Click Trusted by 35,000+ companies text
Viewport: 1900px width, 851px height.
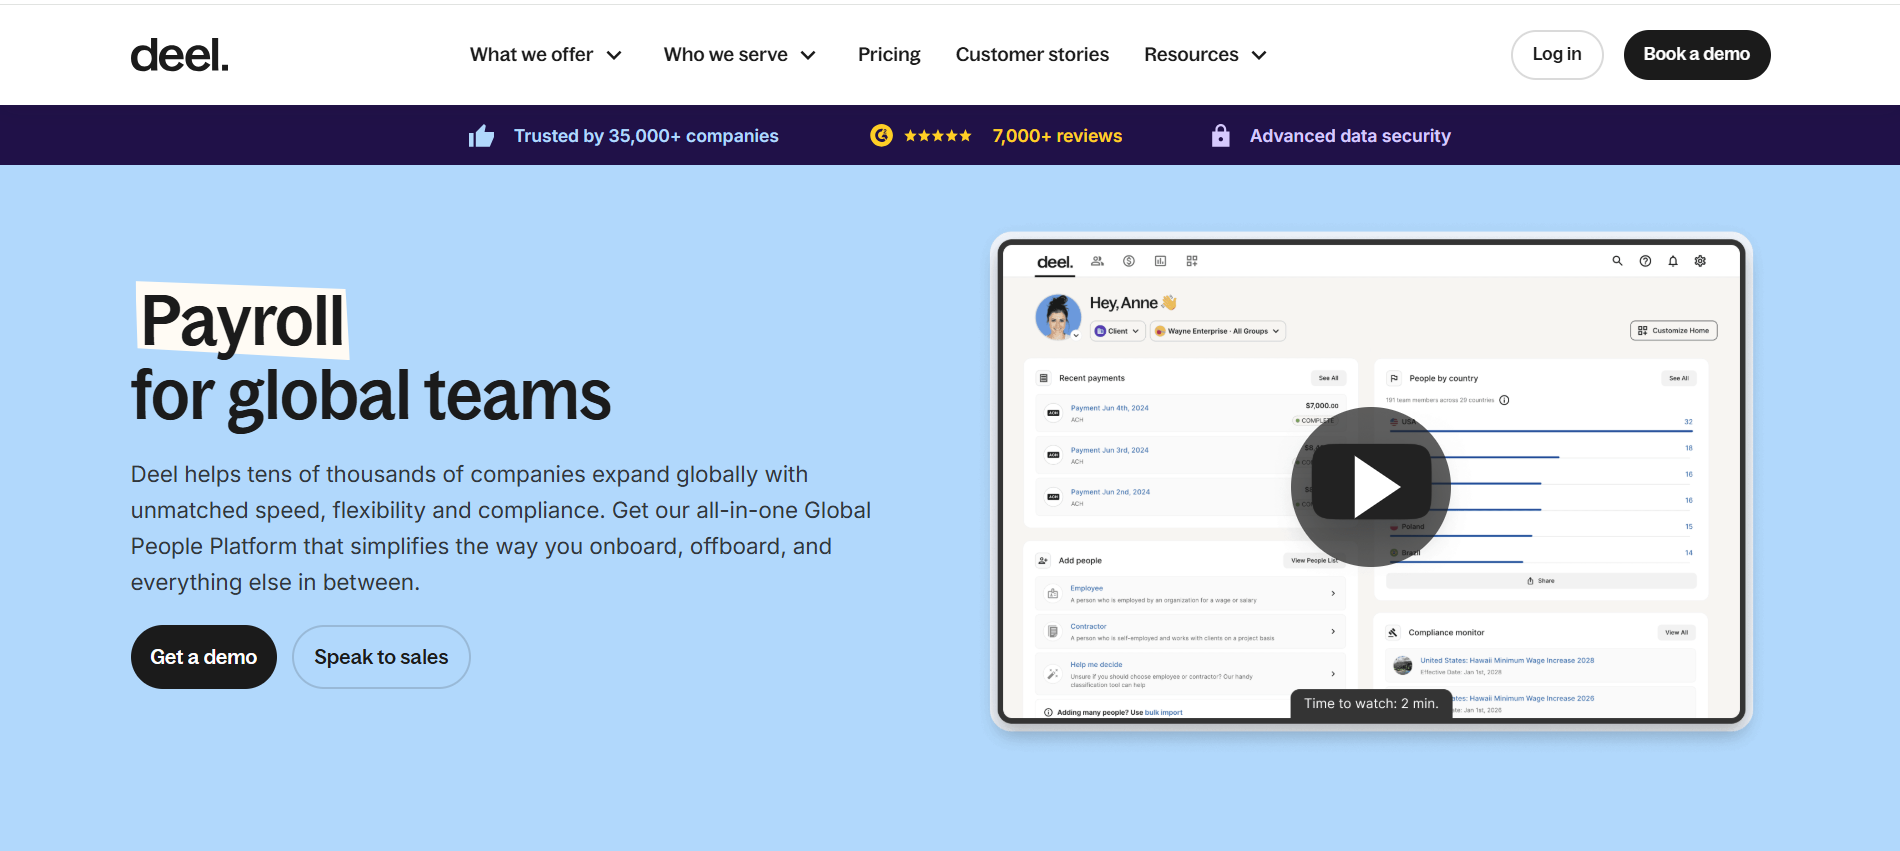click(x=646, y=136)
